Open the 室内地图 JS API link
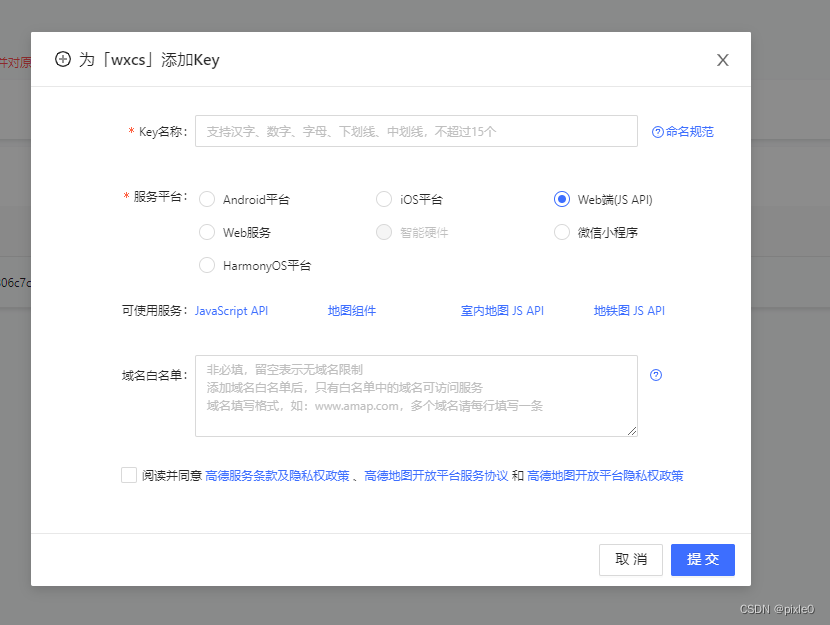The height and width of the screenshot is (625, 830). (502, 311)
